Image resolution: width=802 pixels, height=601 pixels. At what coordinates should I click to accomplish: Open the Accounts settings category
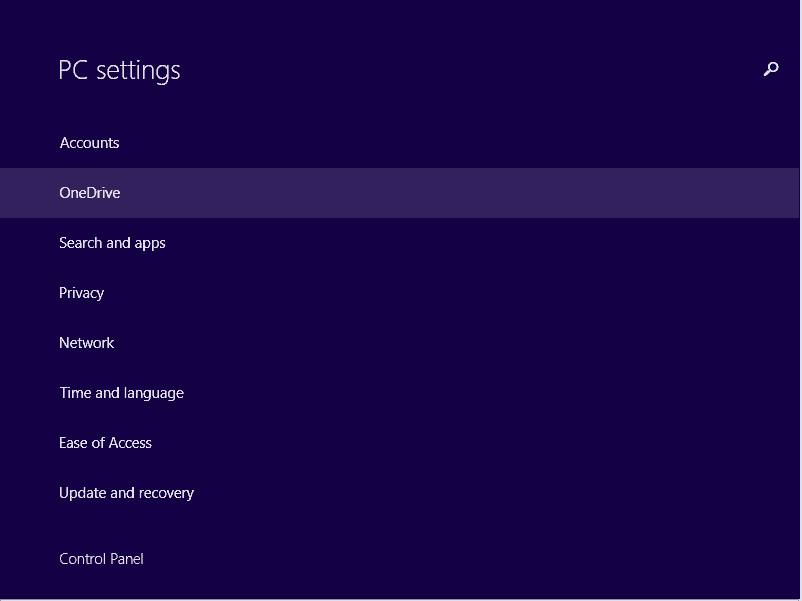pos(399,143)
